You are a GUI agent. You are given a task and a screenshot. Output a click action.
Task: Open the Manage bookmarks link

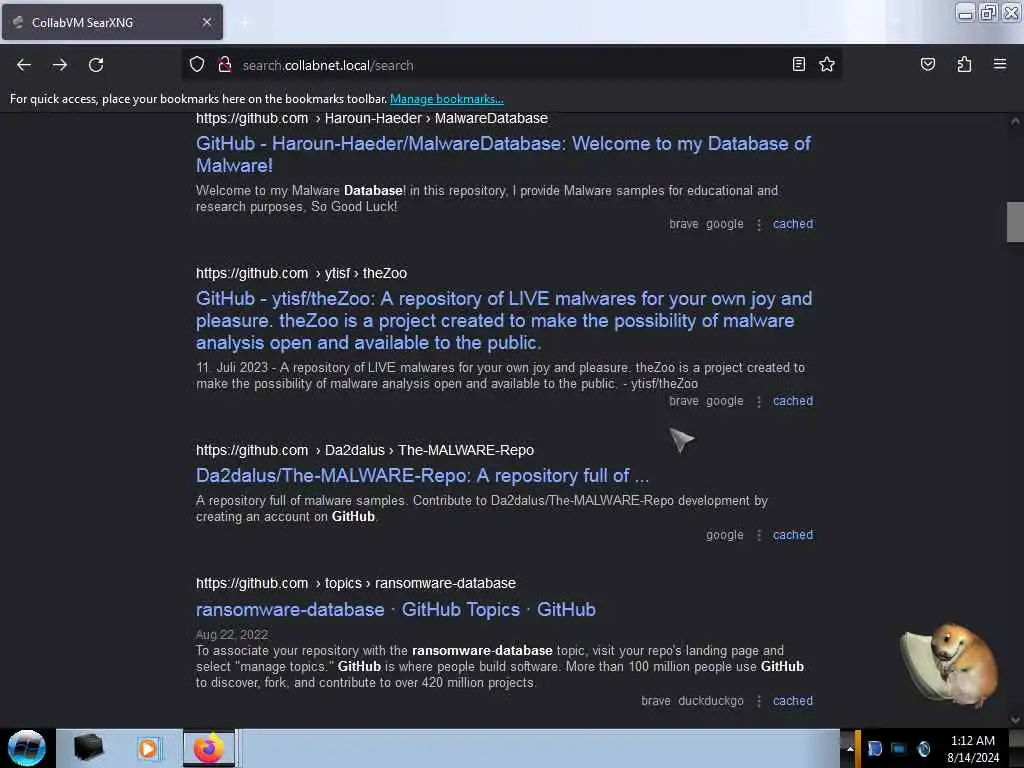pyautogui.click(x=447, y=99)
